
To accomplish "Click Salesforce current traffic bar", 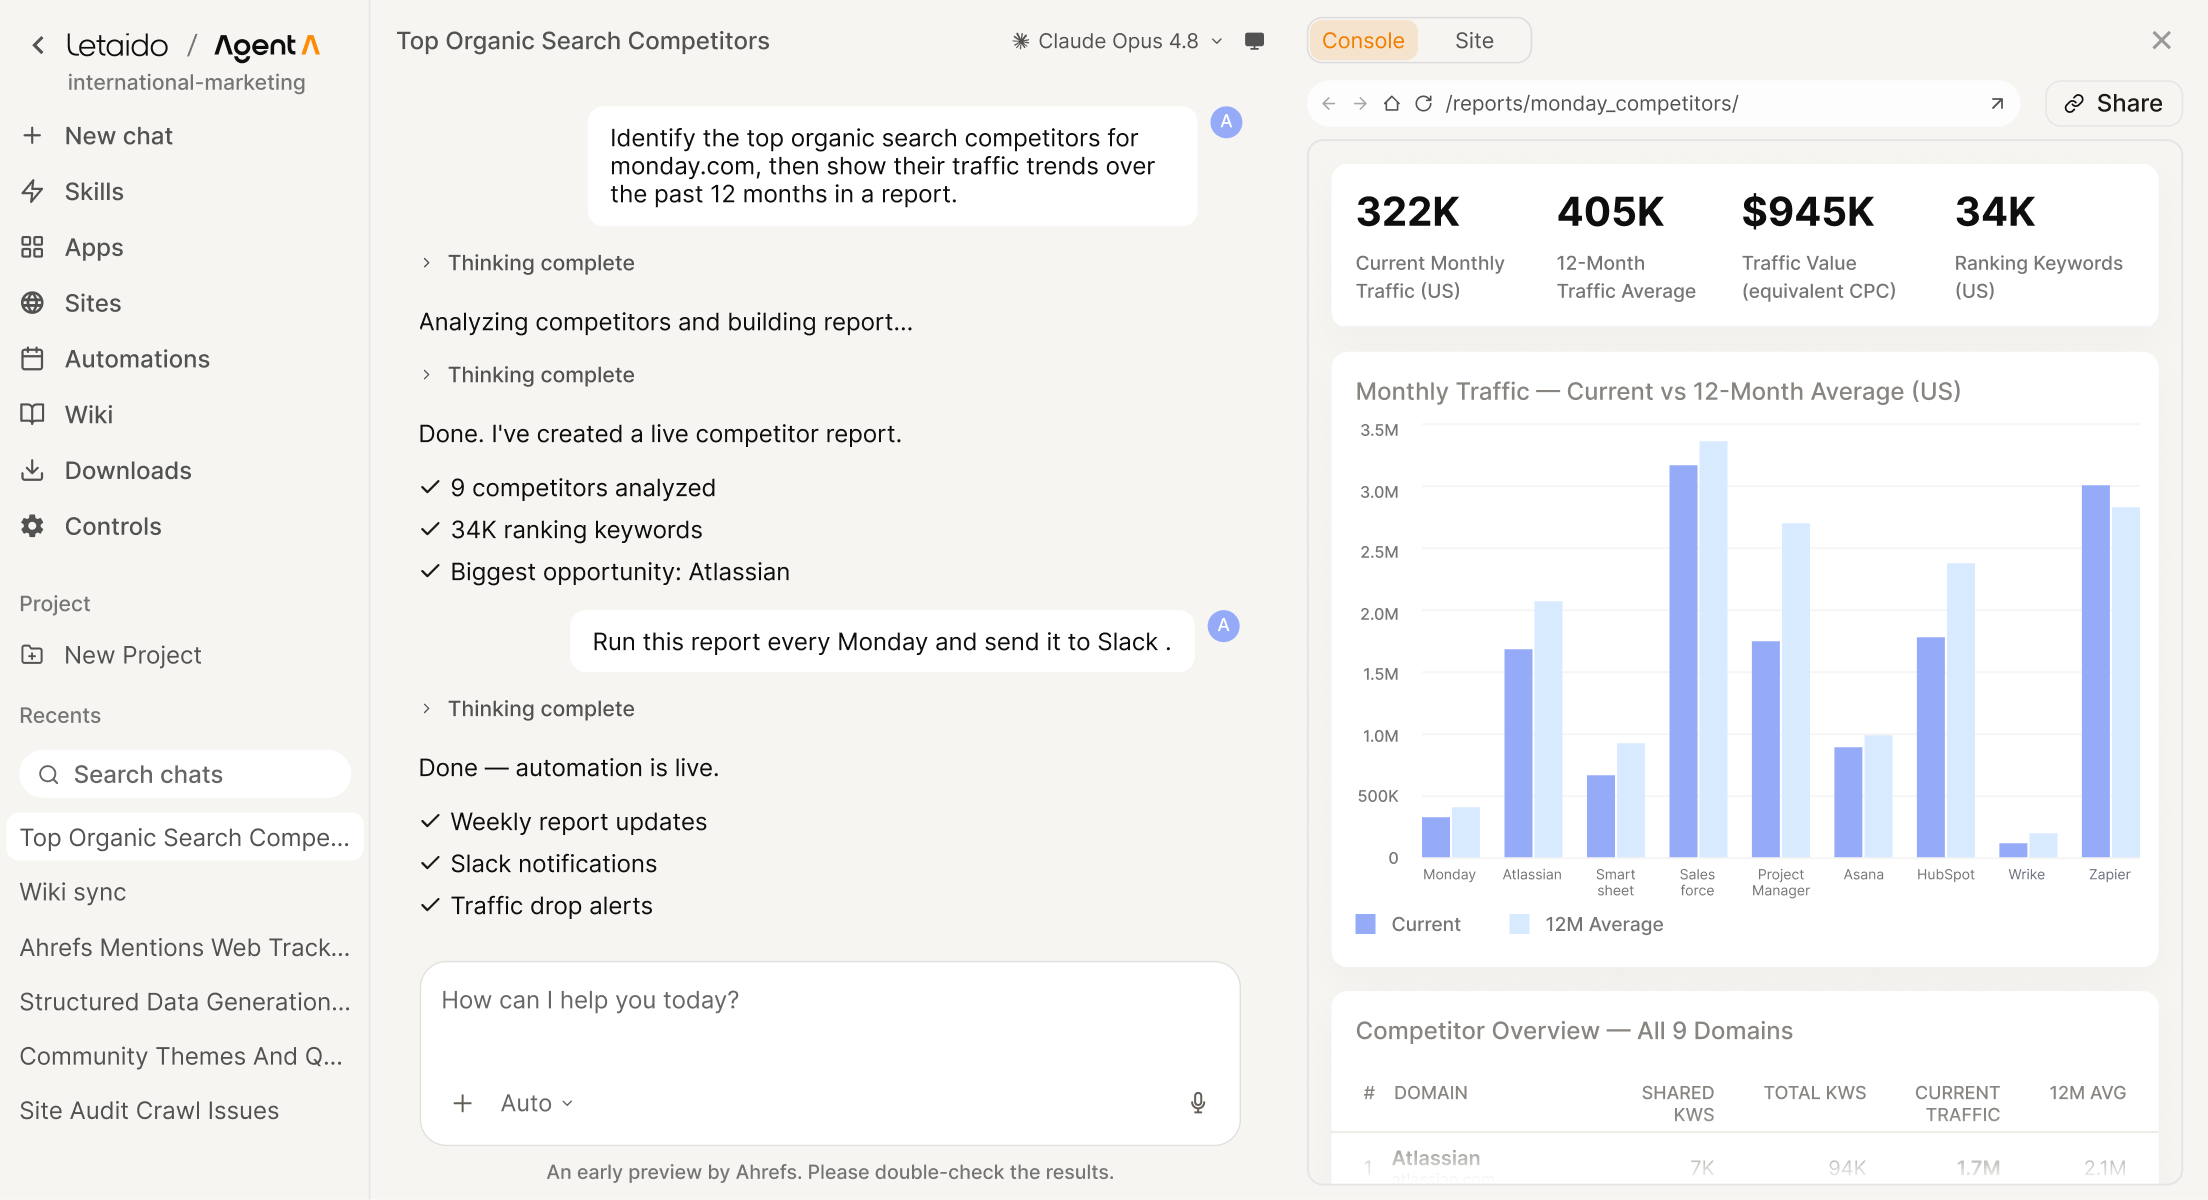I will [x=1683, y=661].
